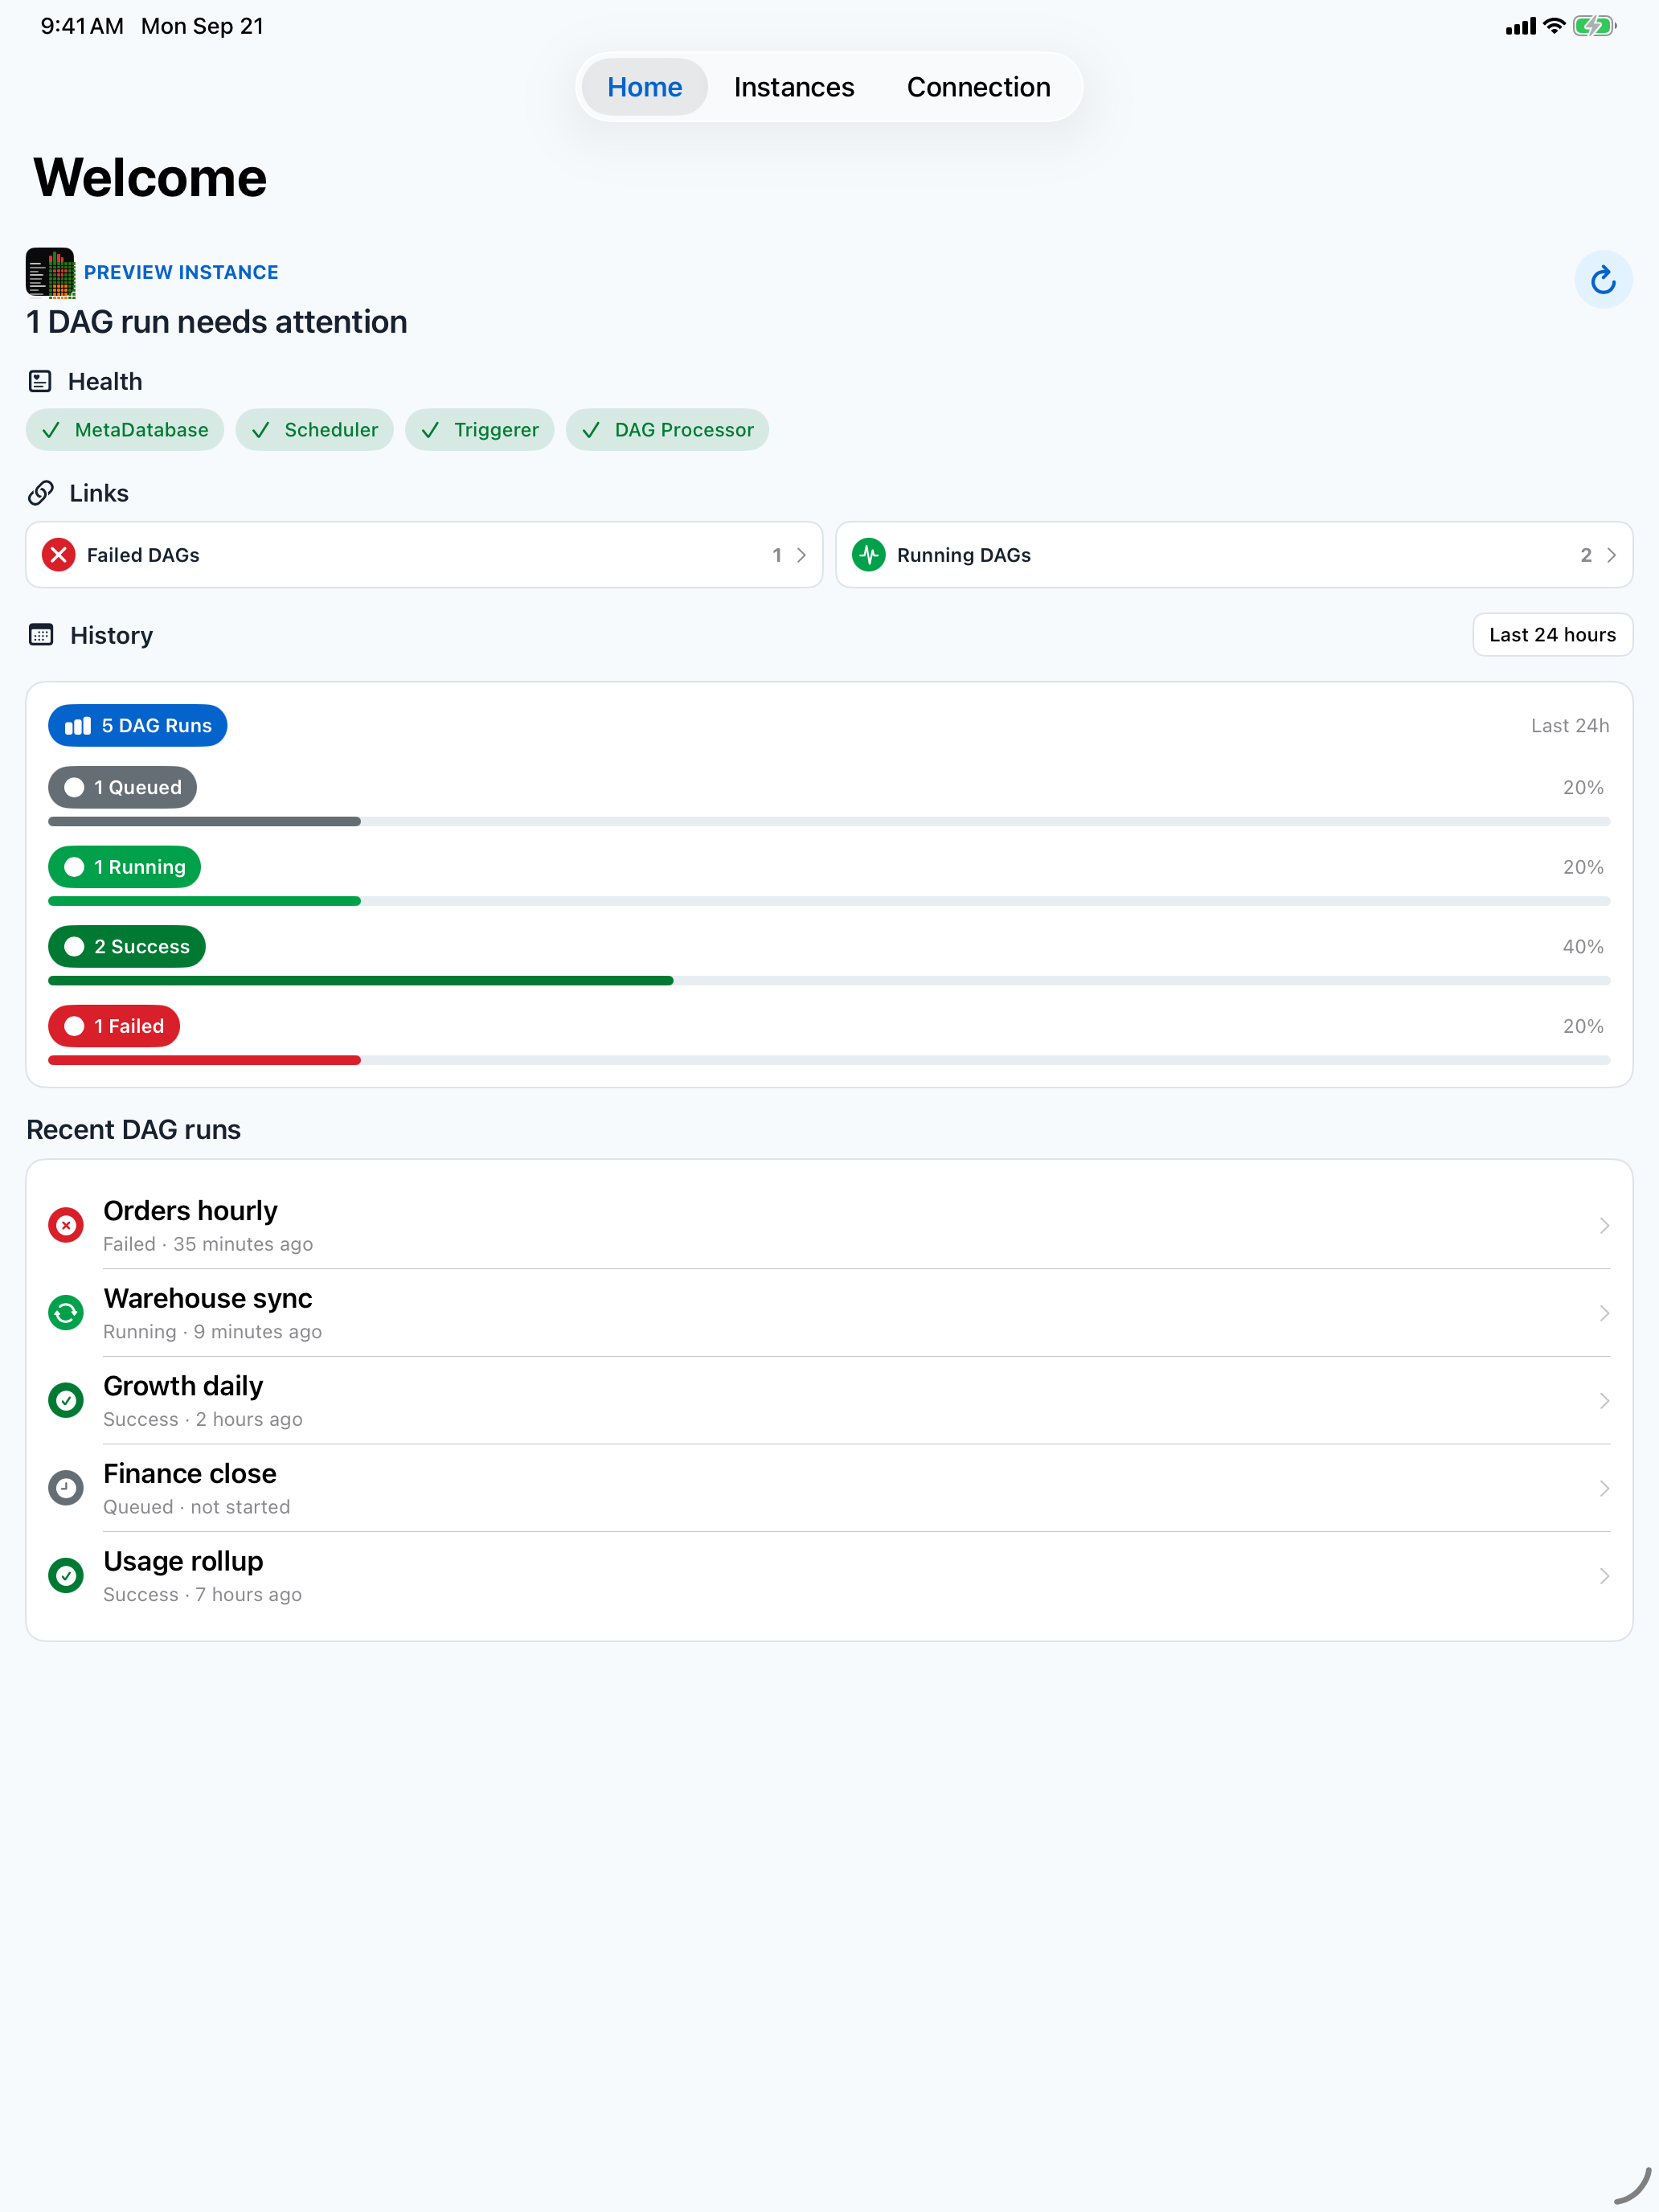The height and width of the screenshot is (2212, 1659).
Task: Click the Triggerer health chip
Action: coord(480,430)
